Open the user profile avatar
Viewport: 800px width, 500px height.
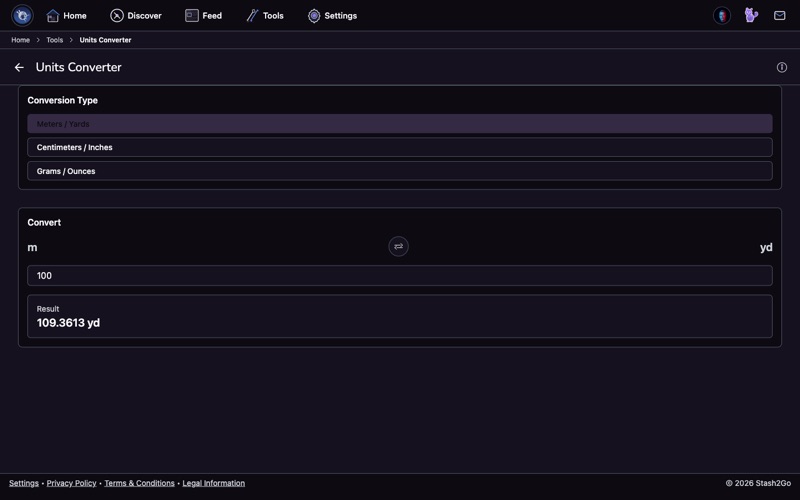point(722,16)
